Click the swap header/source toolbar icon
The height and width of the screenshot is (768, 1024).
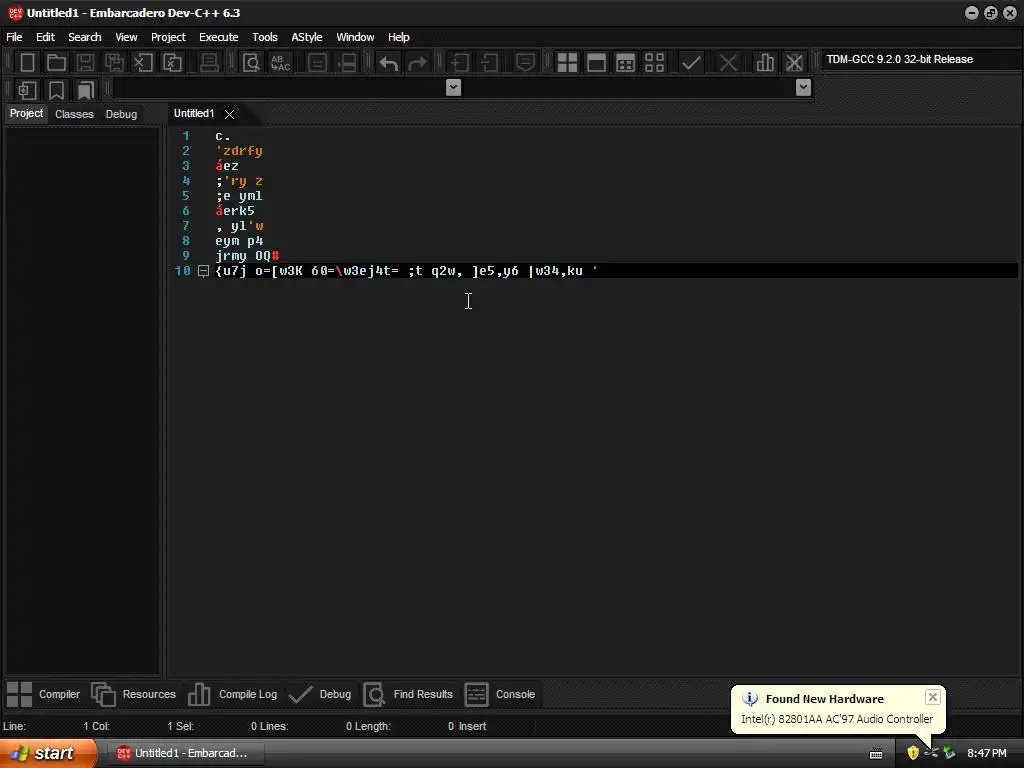click(x=347, y=63)
